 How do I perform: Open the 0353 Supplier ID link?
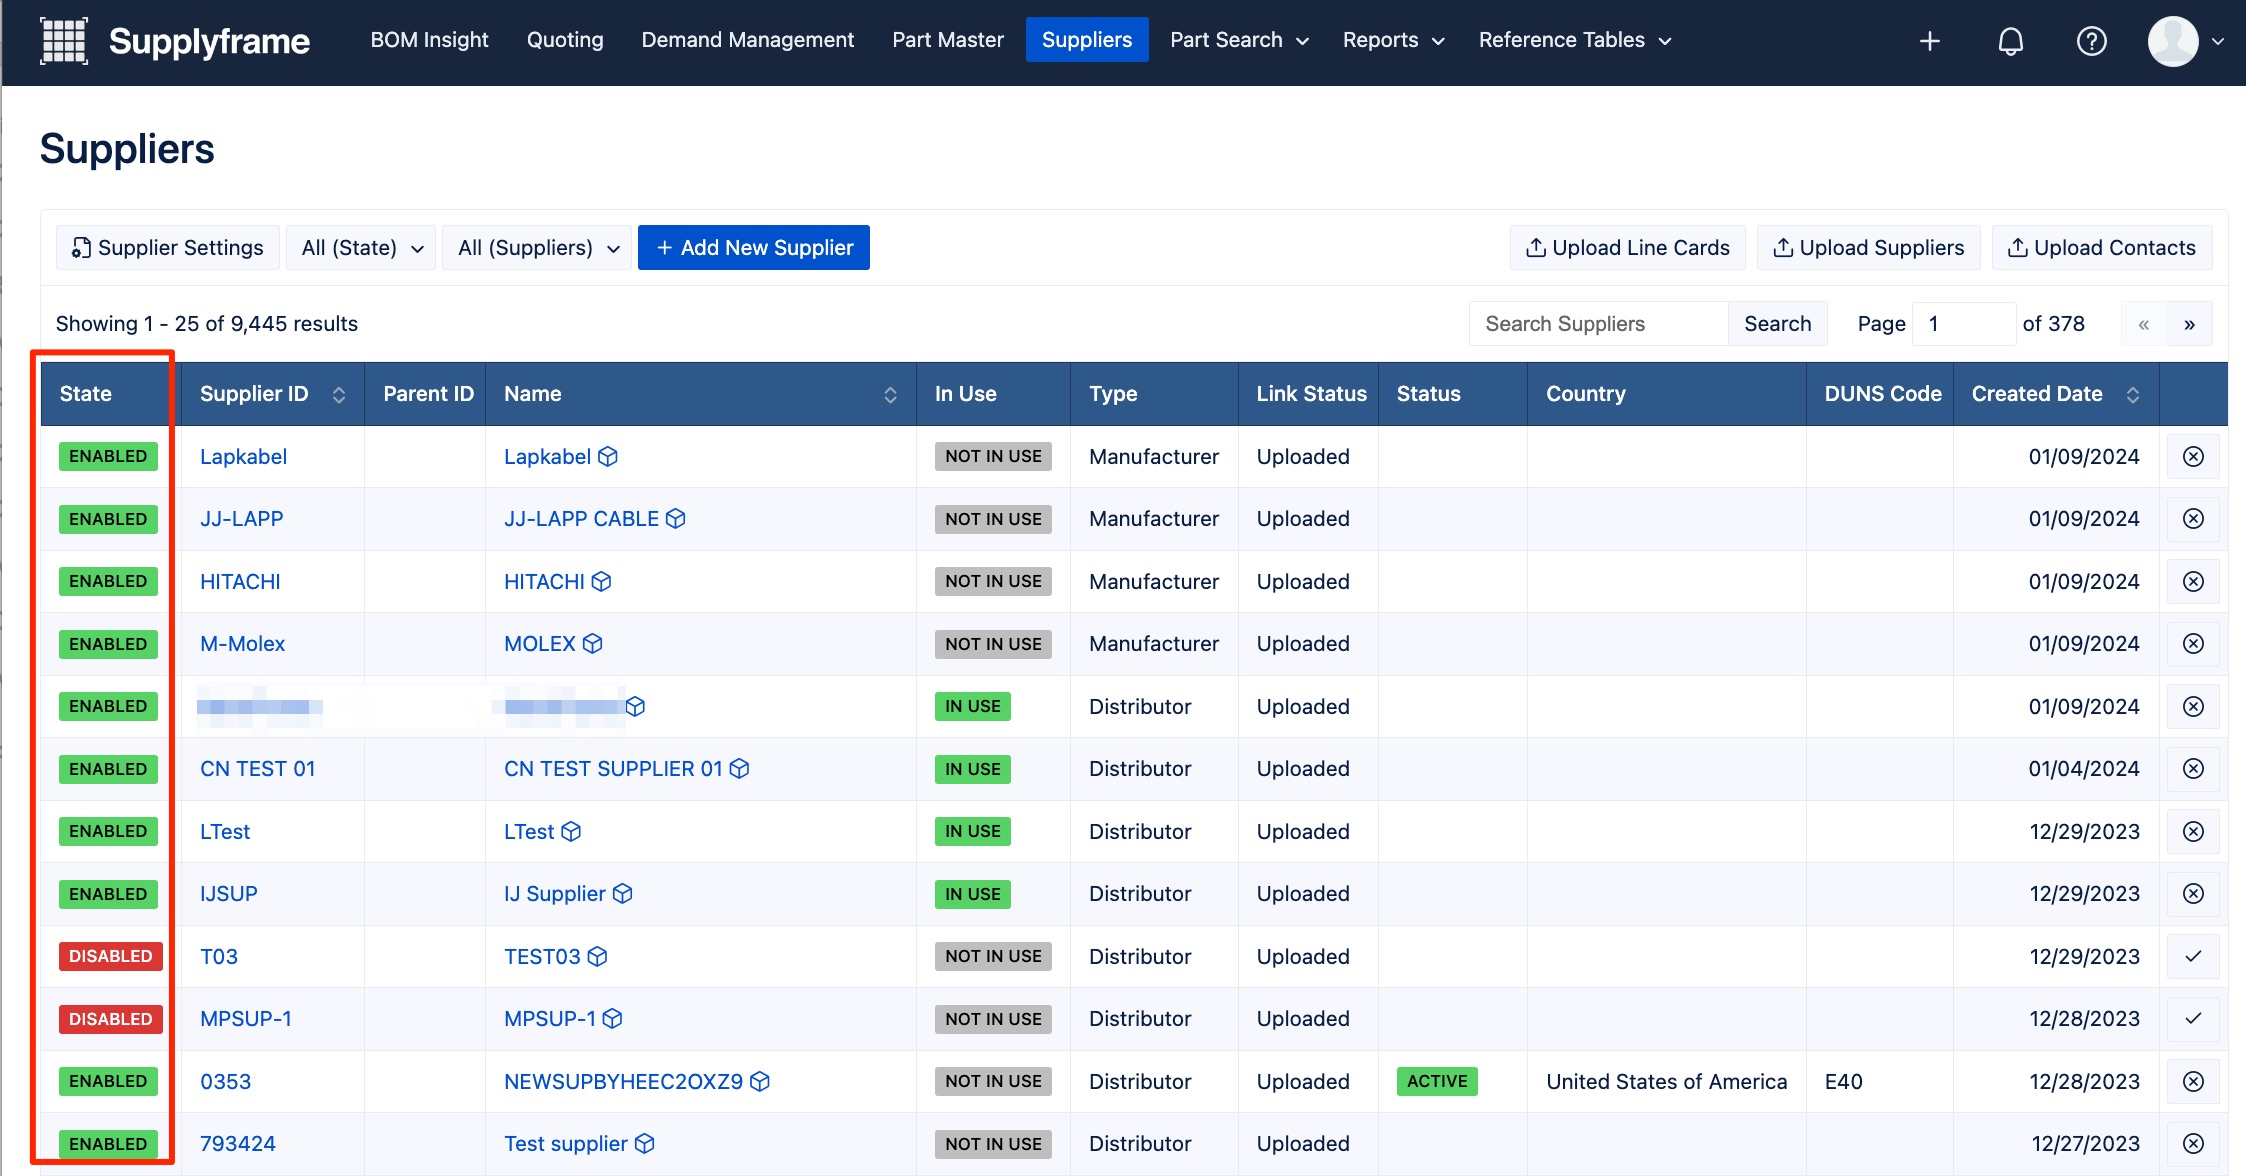pyautogui.click(x=225, y=1082)
